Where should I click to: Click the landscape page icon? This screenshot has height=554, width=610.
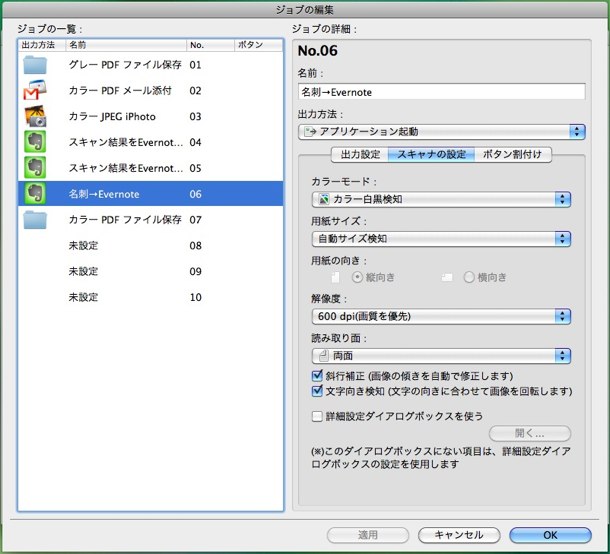[x=447, y=277]
